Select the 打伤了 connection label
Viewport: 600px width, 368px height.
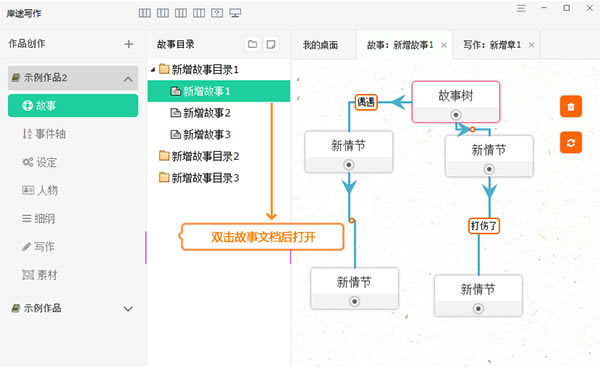pos(484,226)
